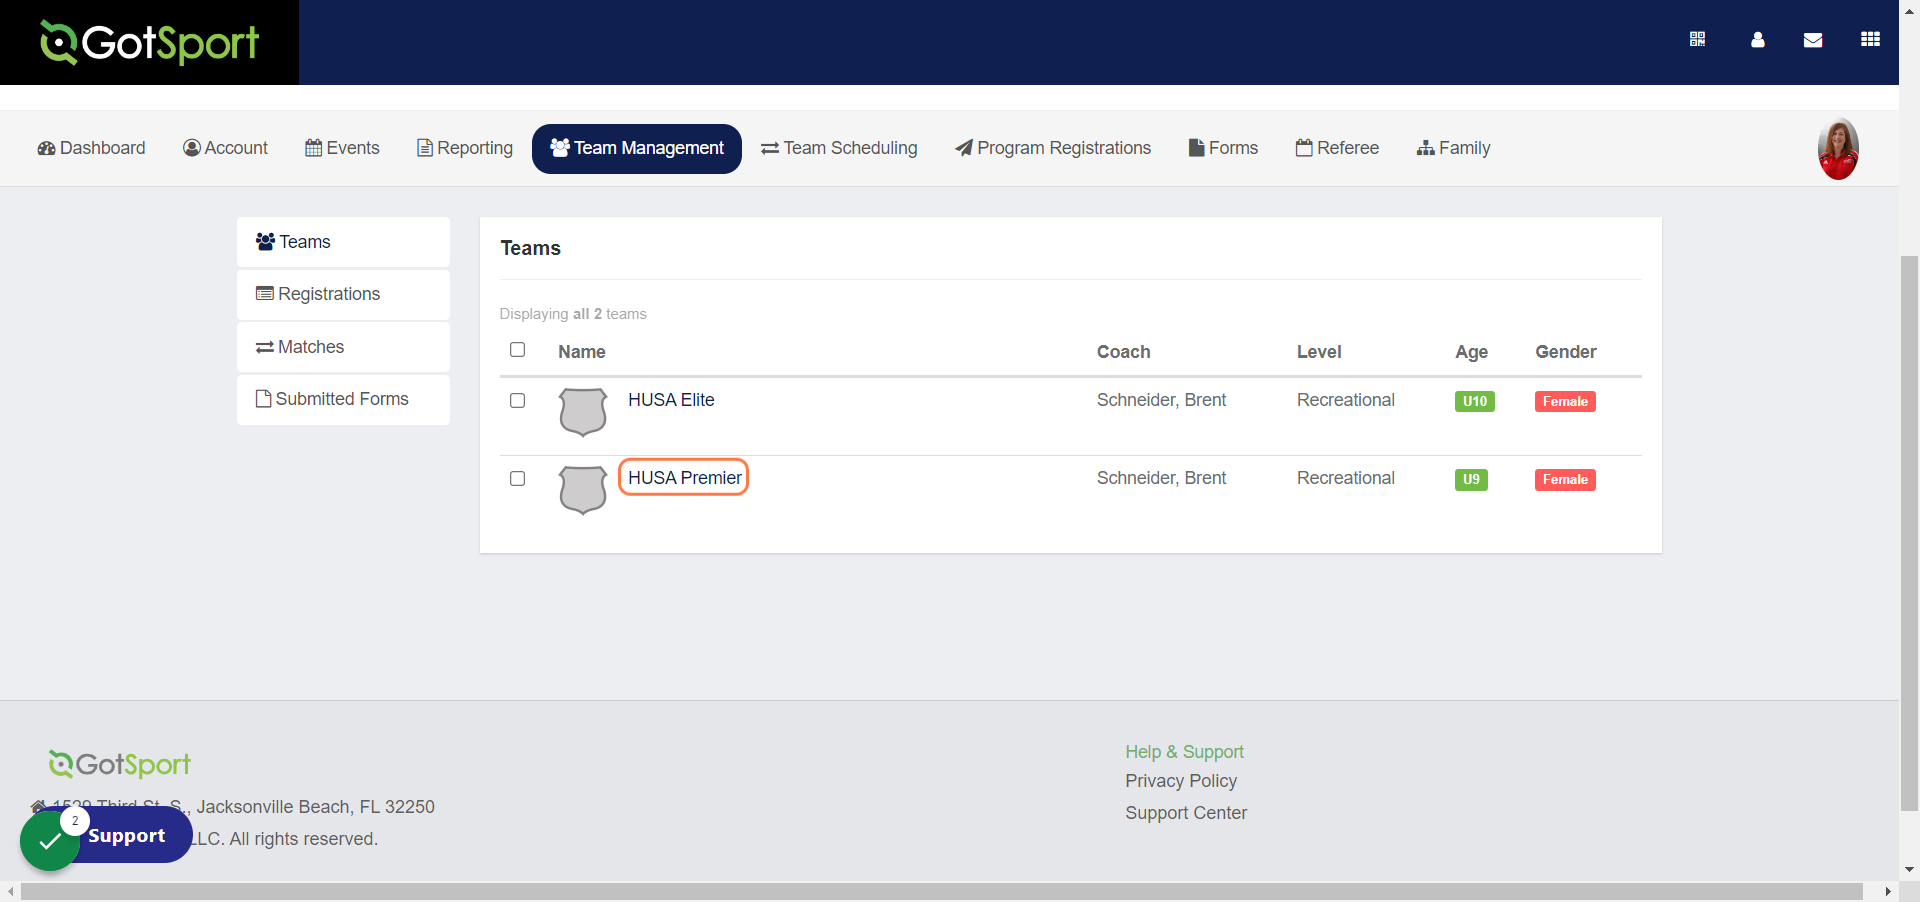Click the U10 age badge
The height and width of the screenshot is (902, 1920).
(1475, 402)
